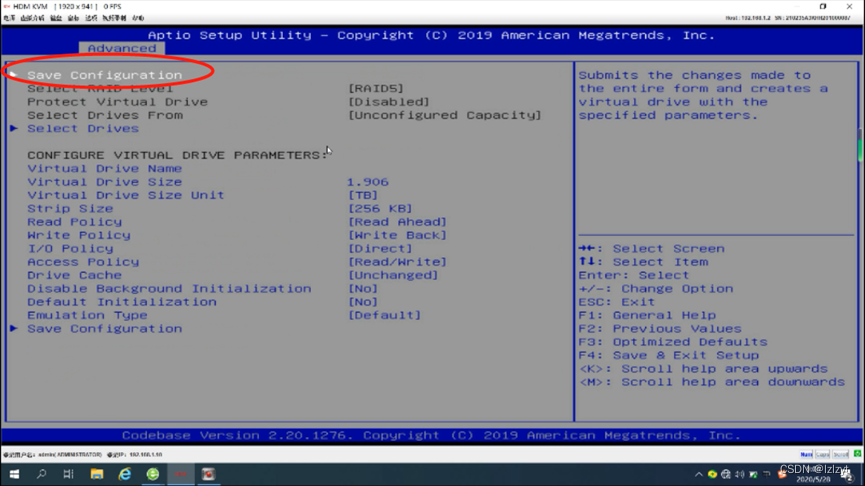
Task: Click the Strip Size label
Action: point(70,208)
